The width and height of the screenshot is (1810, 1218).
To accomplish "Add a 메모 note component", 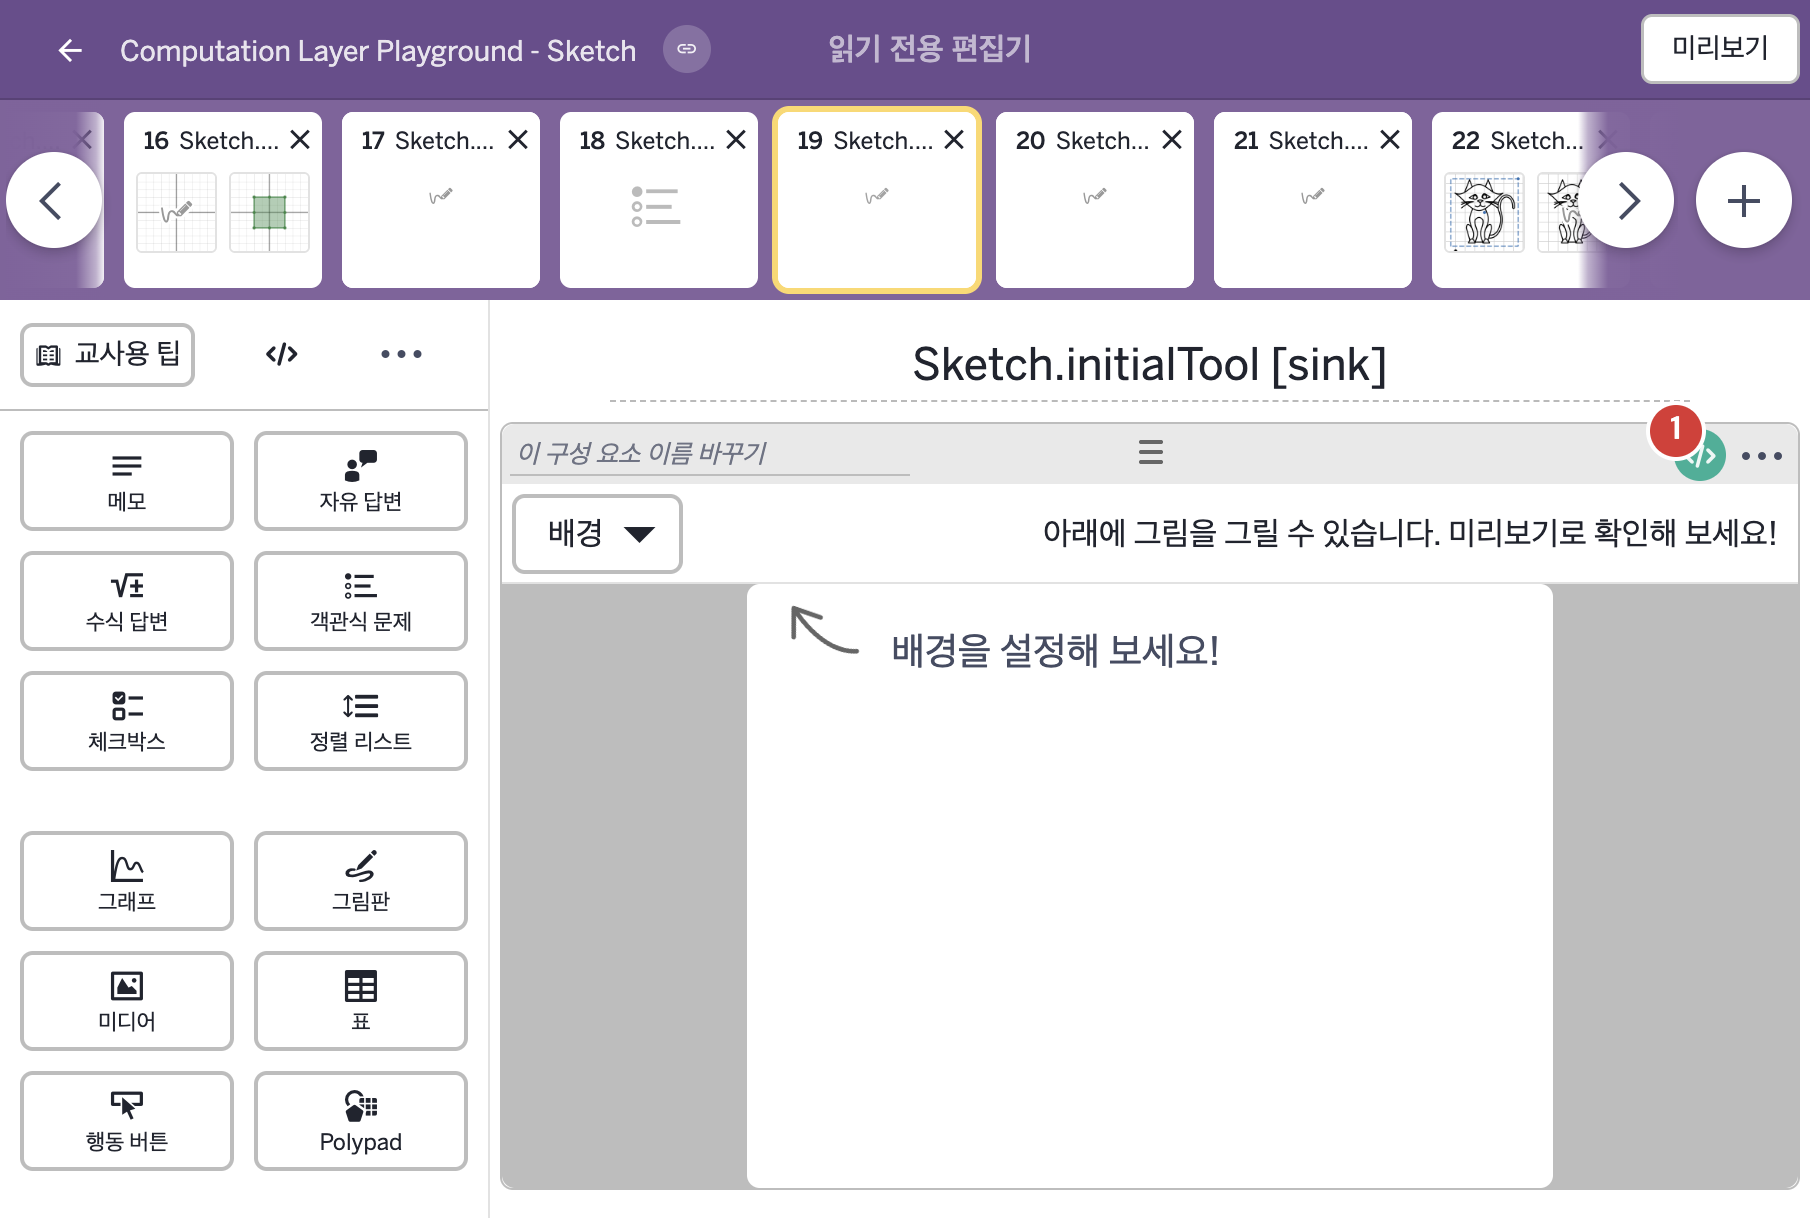I will tap(127, 481).
